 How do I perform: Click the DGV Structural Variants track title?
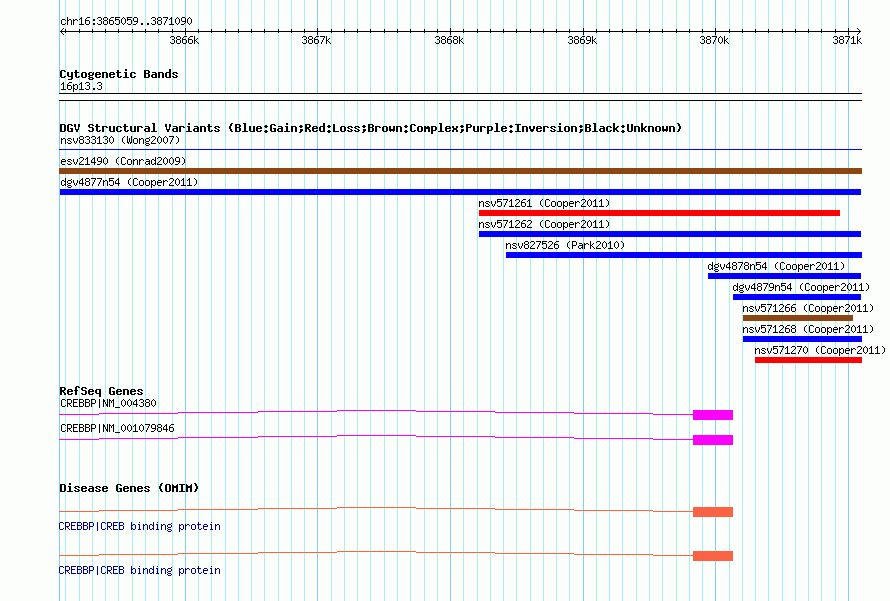click(370, 128)
